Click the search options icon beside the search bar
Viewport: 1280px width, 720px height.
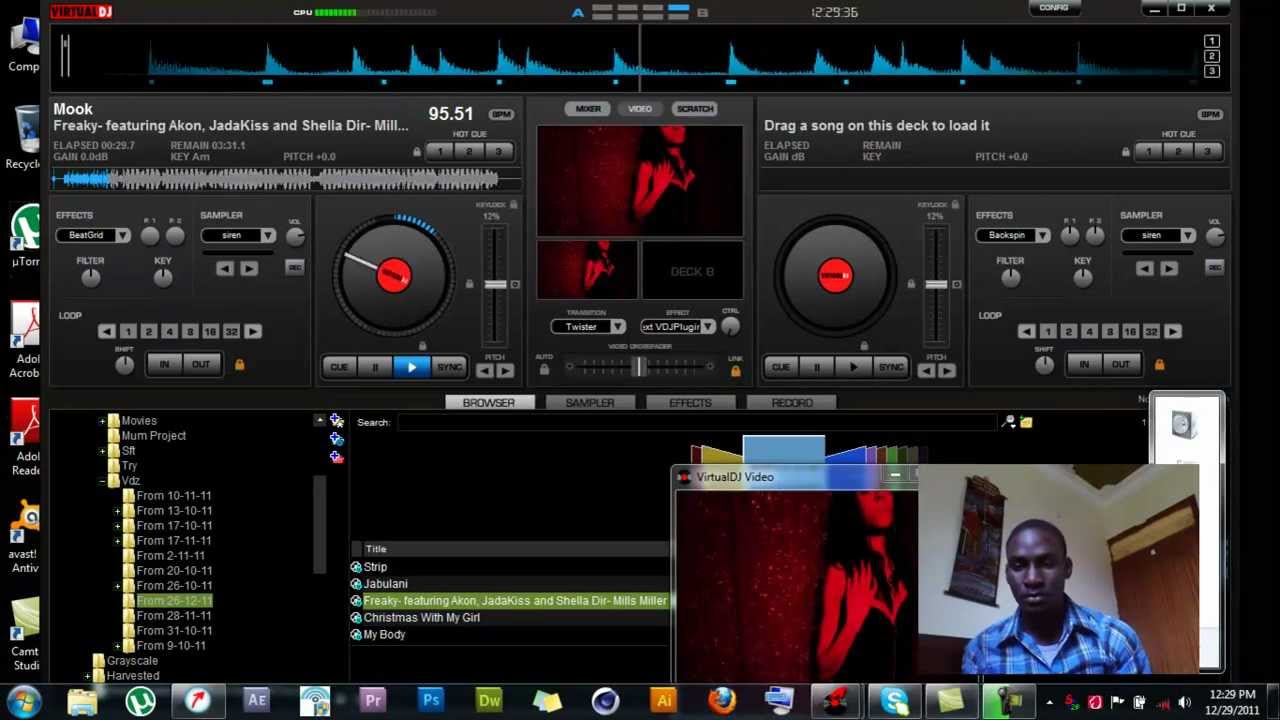(x=1009, y=422)
